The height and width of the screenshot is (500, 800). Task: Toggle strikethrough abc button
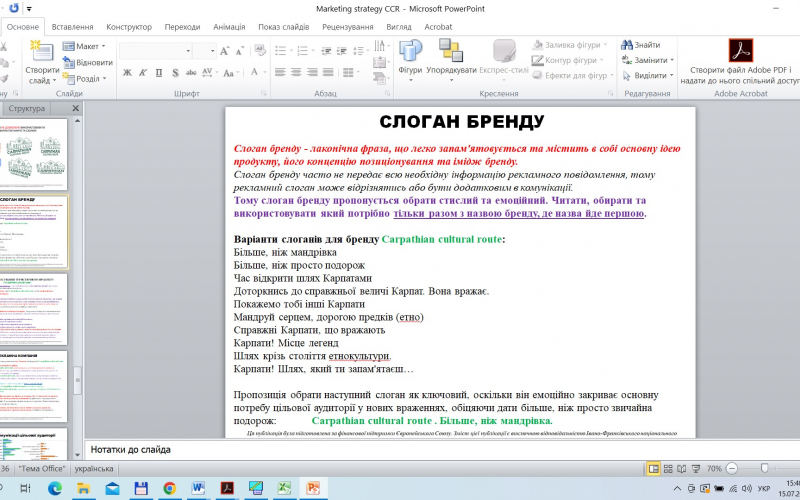pyautogui.click(x=191, y=73)
